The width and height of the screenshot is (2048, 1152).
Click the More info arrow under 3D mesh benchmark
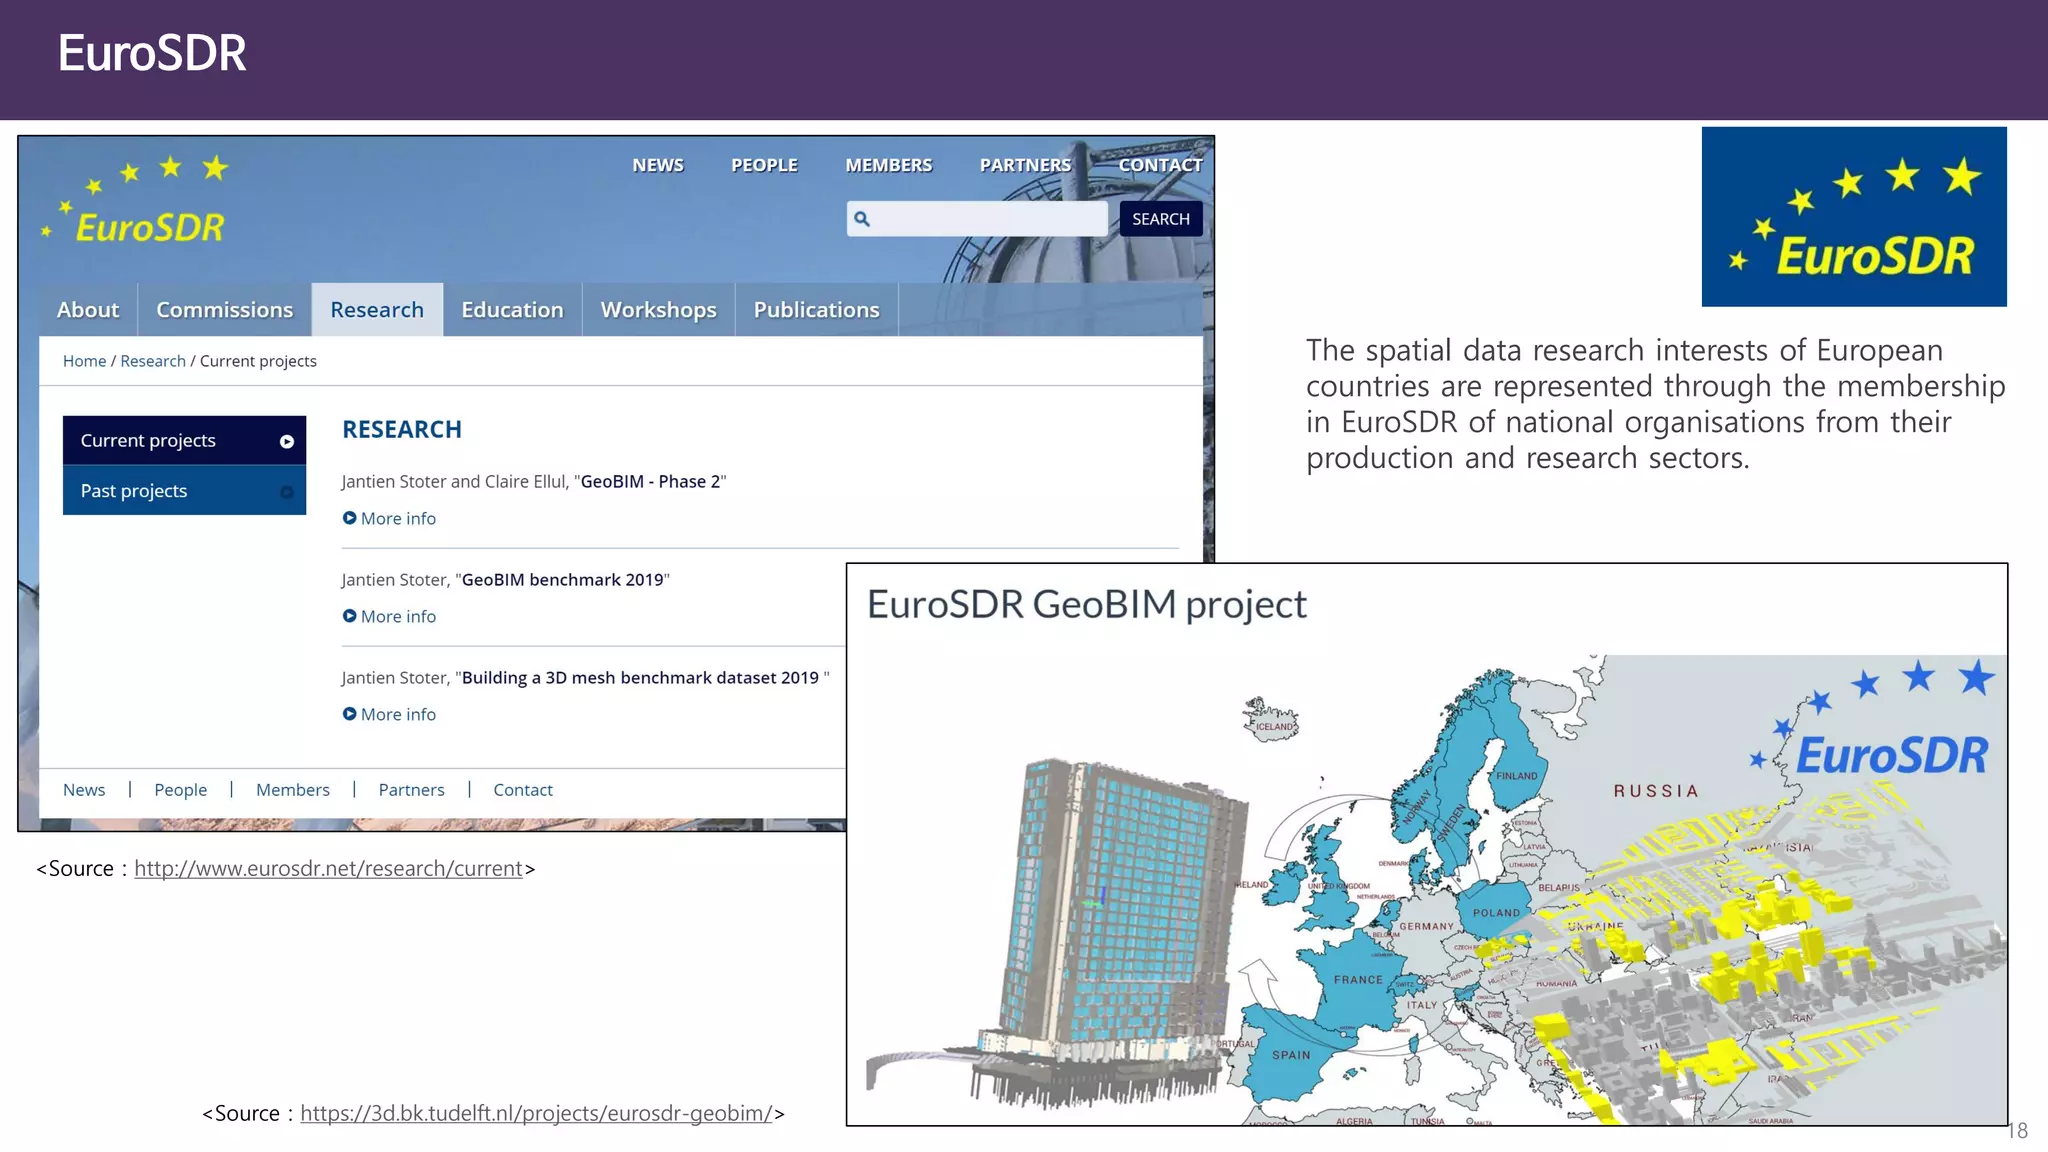point(349,714)
